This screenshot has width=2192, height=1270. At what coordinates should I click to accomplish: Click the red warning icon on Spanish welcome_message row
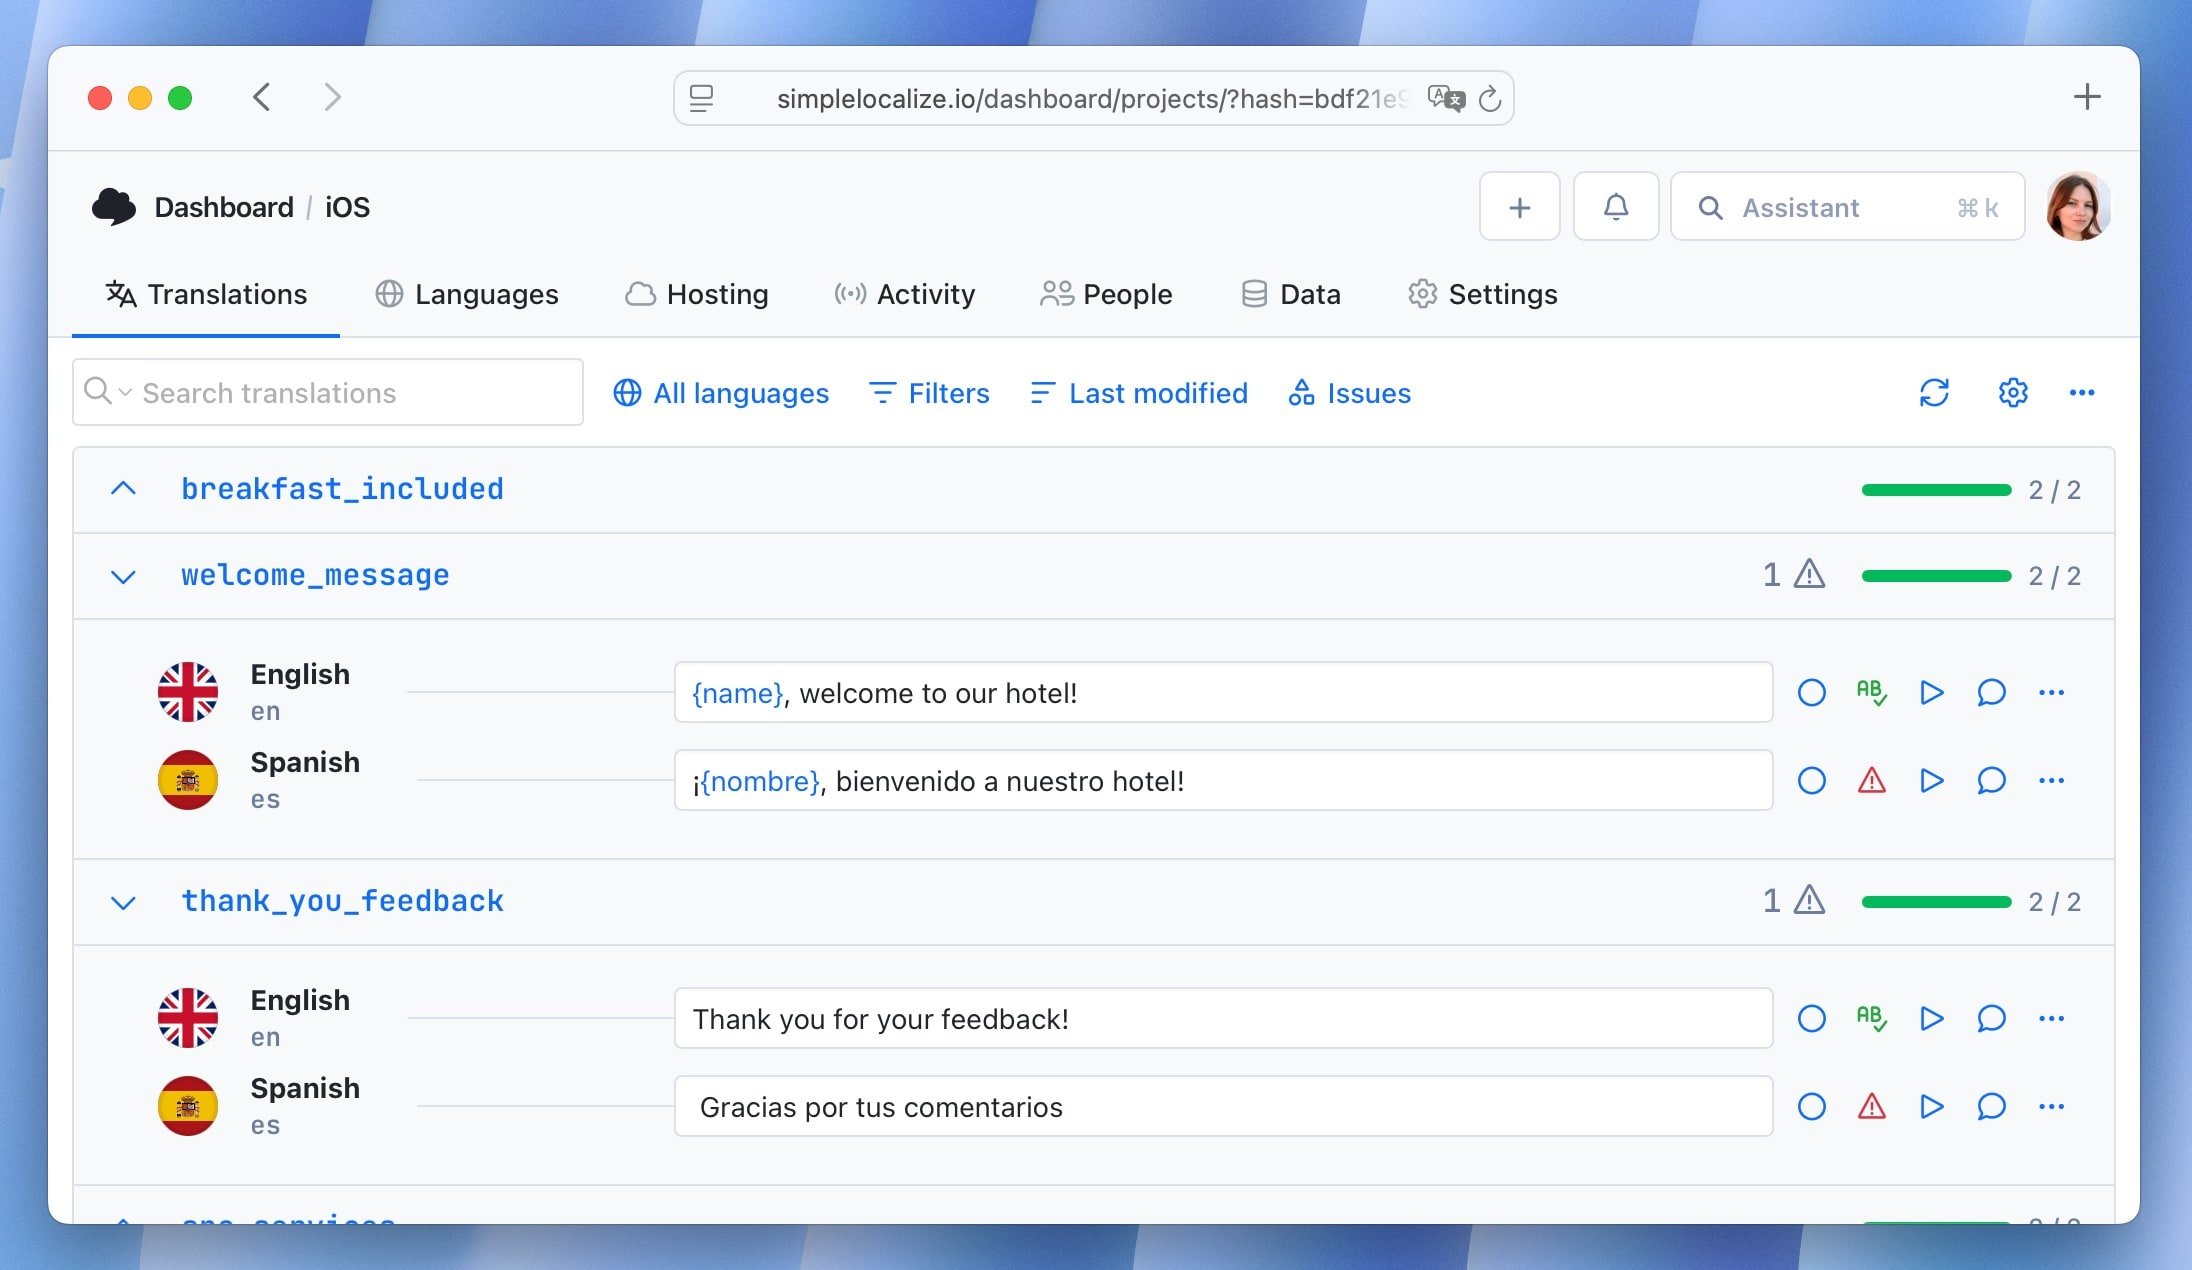pyautogui.click(x=1871, y=781)
